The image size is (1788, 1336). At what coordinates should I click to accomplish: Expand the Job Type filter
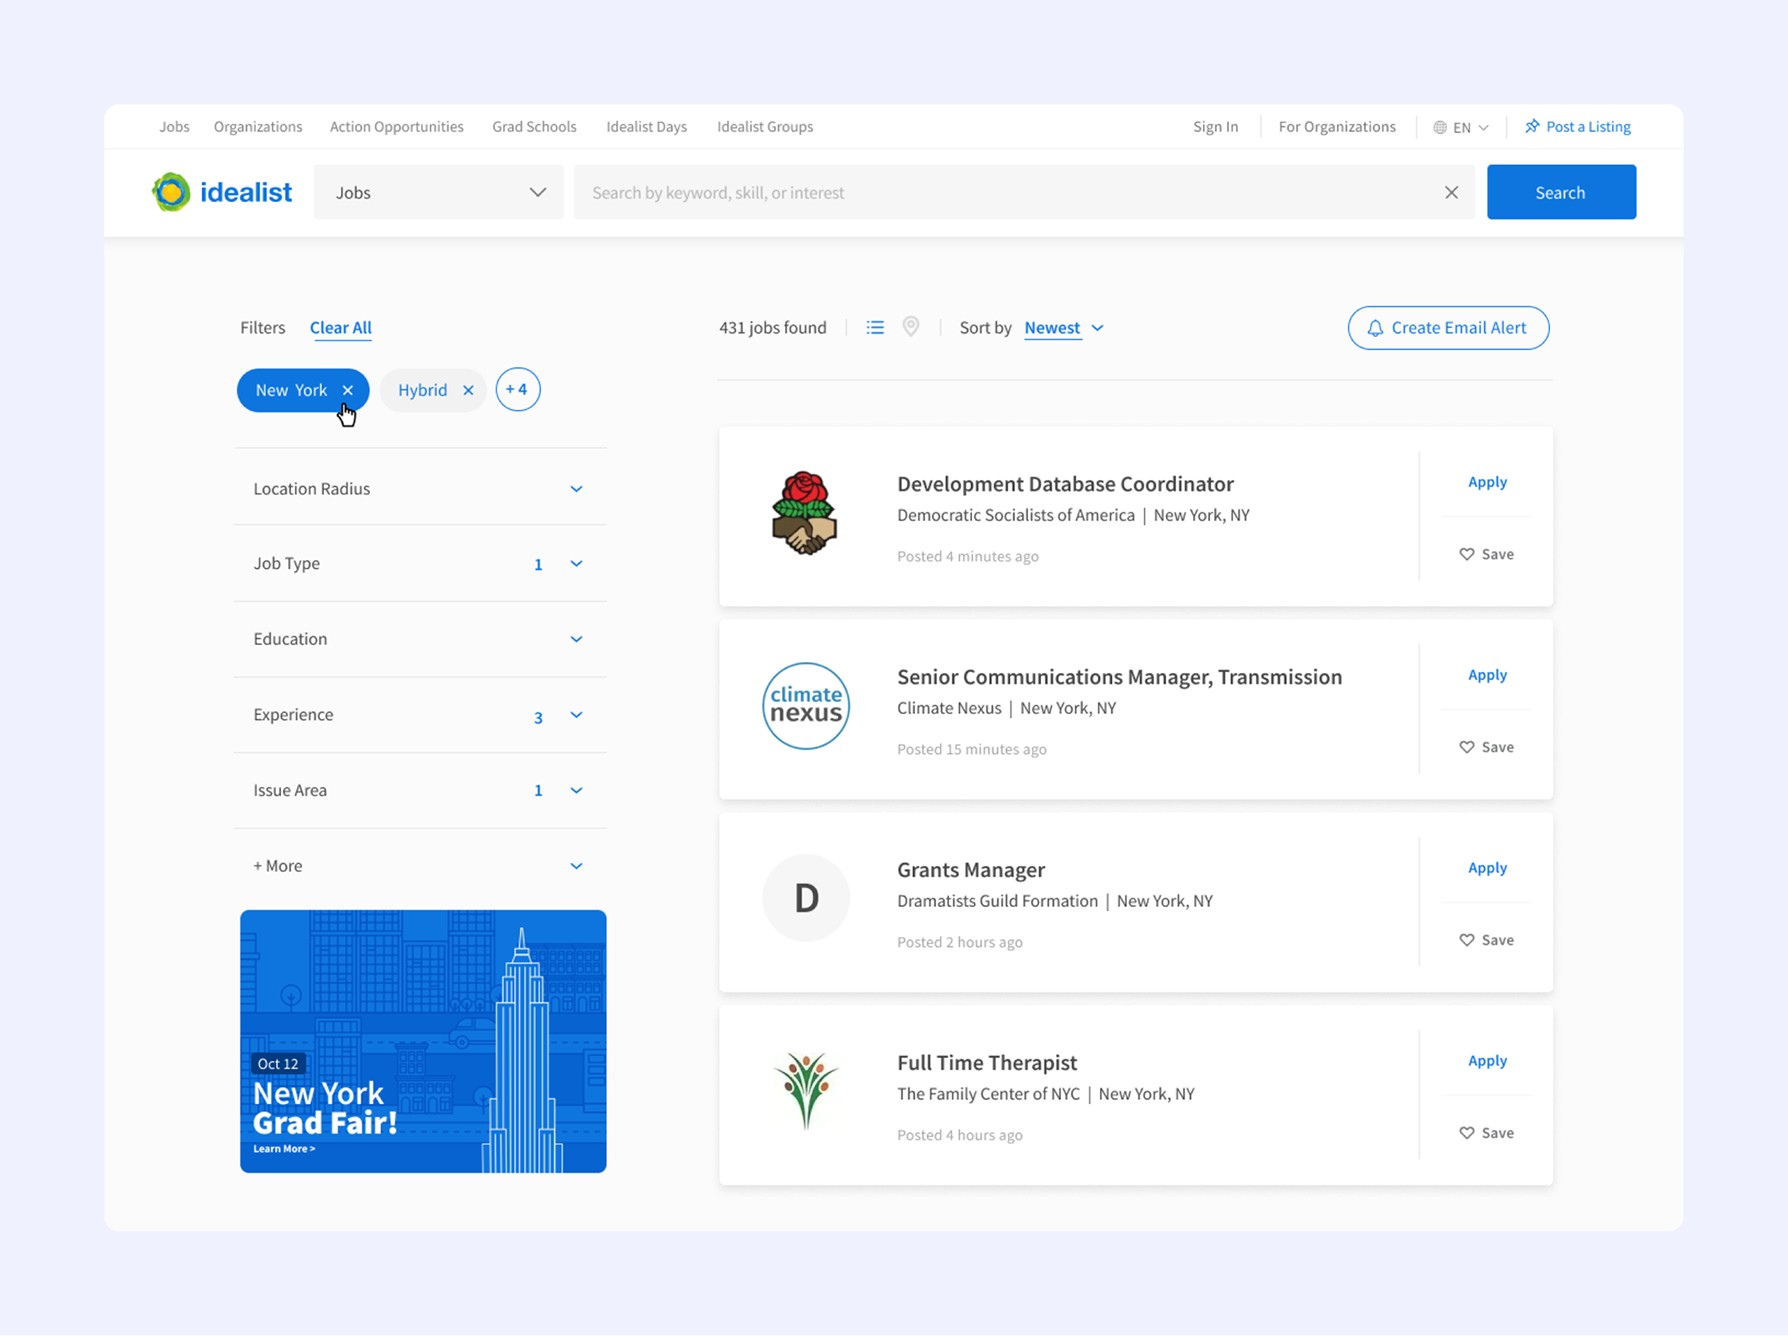420,563
